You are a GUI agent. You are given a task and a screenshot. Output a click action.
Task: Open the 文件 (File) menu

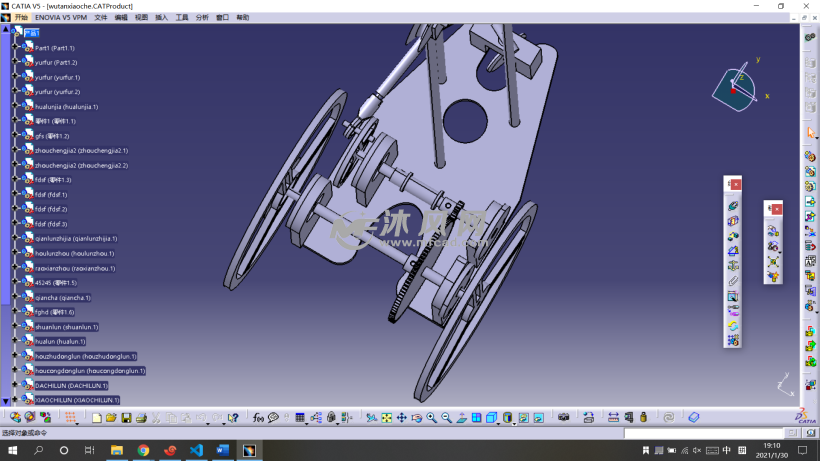point(100,17)
